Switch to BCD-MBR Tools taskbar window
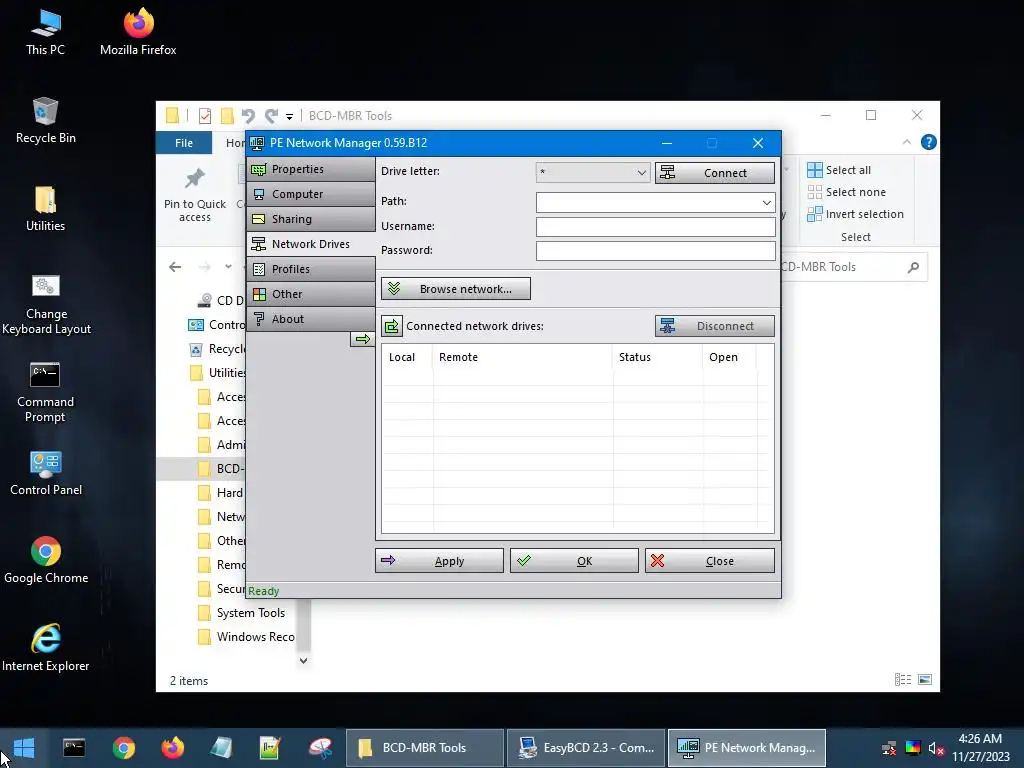 coord(424,748)
